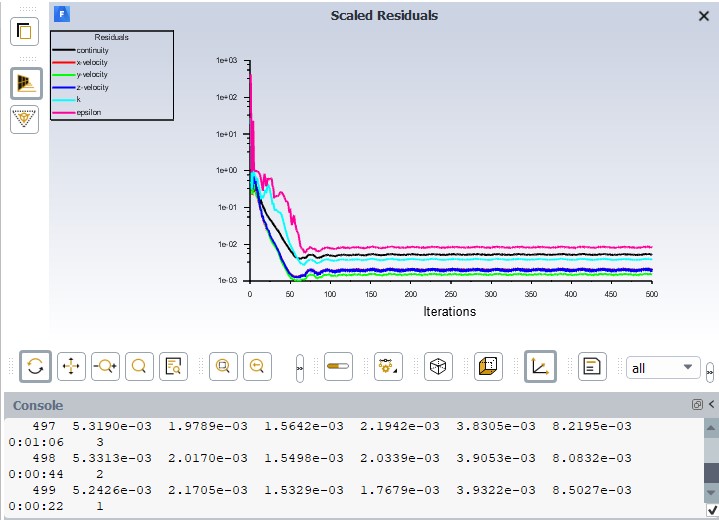Click the 'Console' panel header label
Screen dimensions: 719x520
pyautogui.click(x=38, y=405)
